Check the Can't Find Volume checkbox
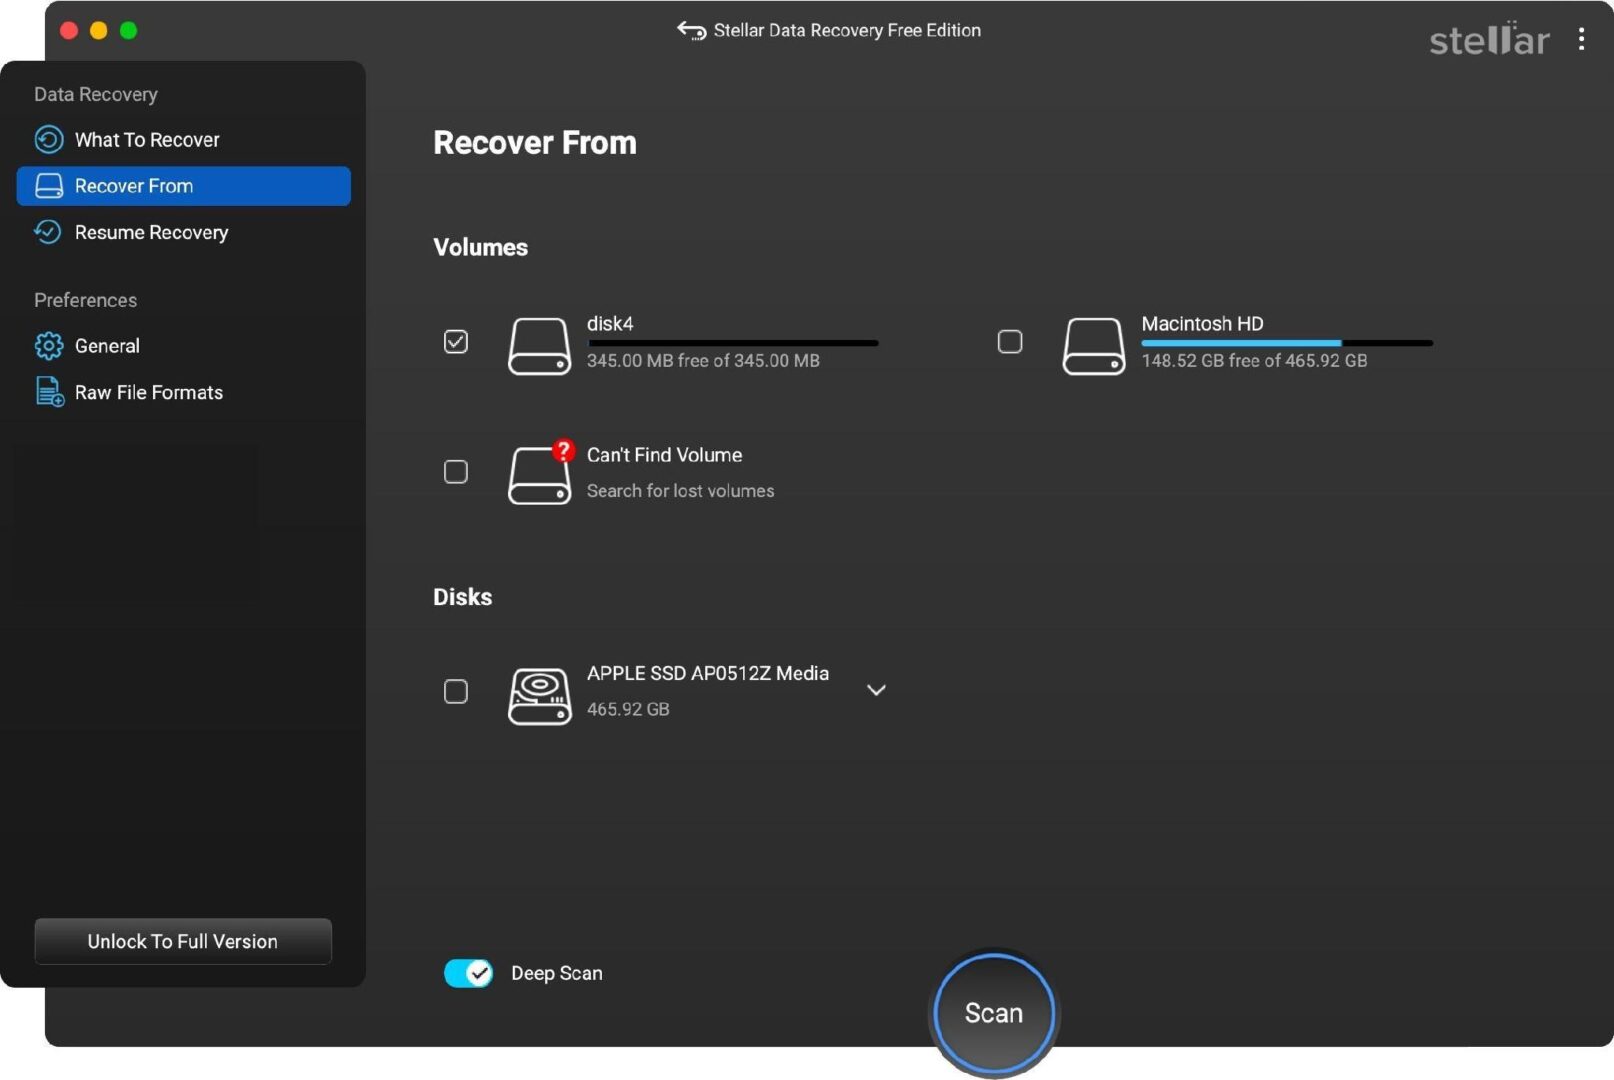Viewport: 1614px width, 1080px height. pyautogui.click(x=456, y=471)
